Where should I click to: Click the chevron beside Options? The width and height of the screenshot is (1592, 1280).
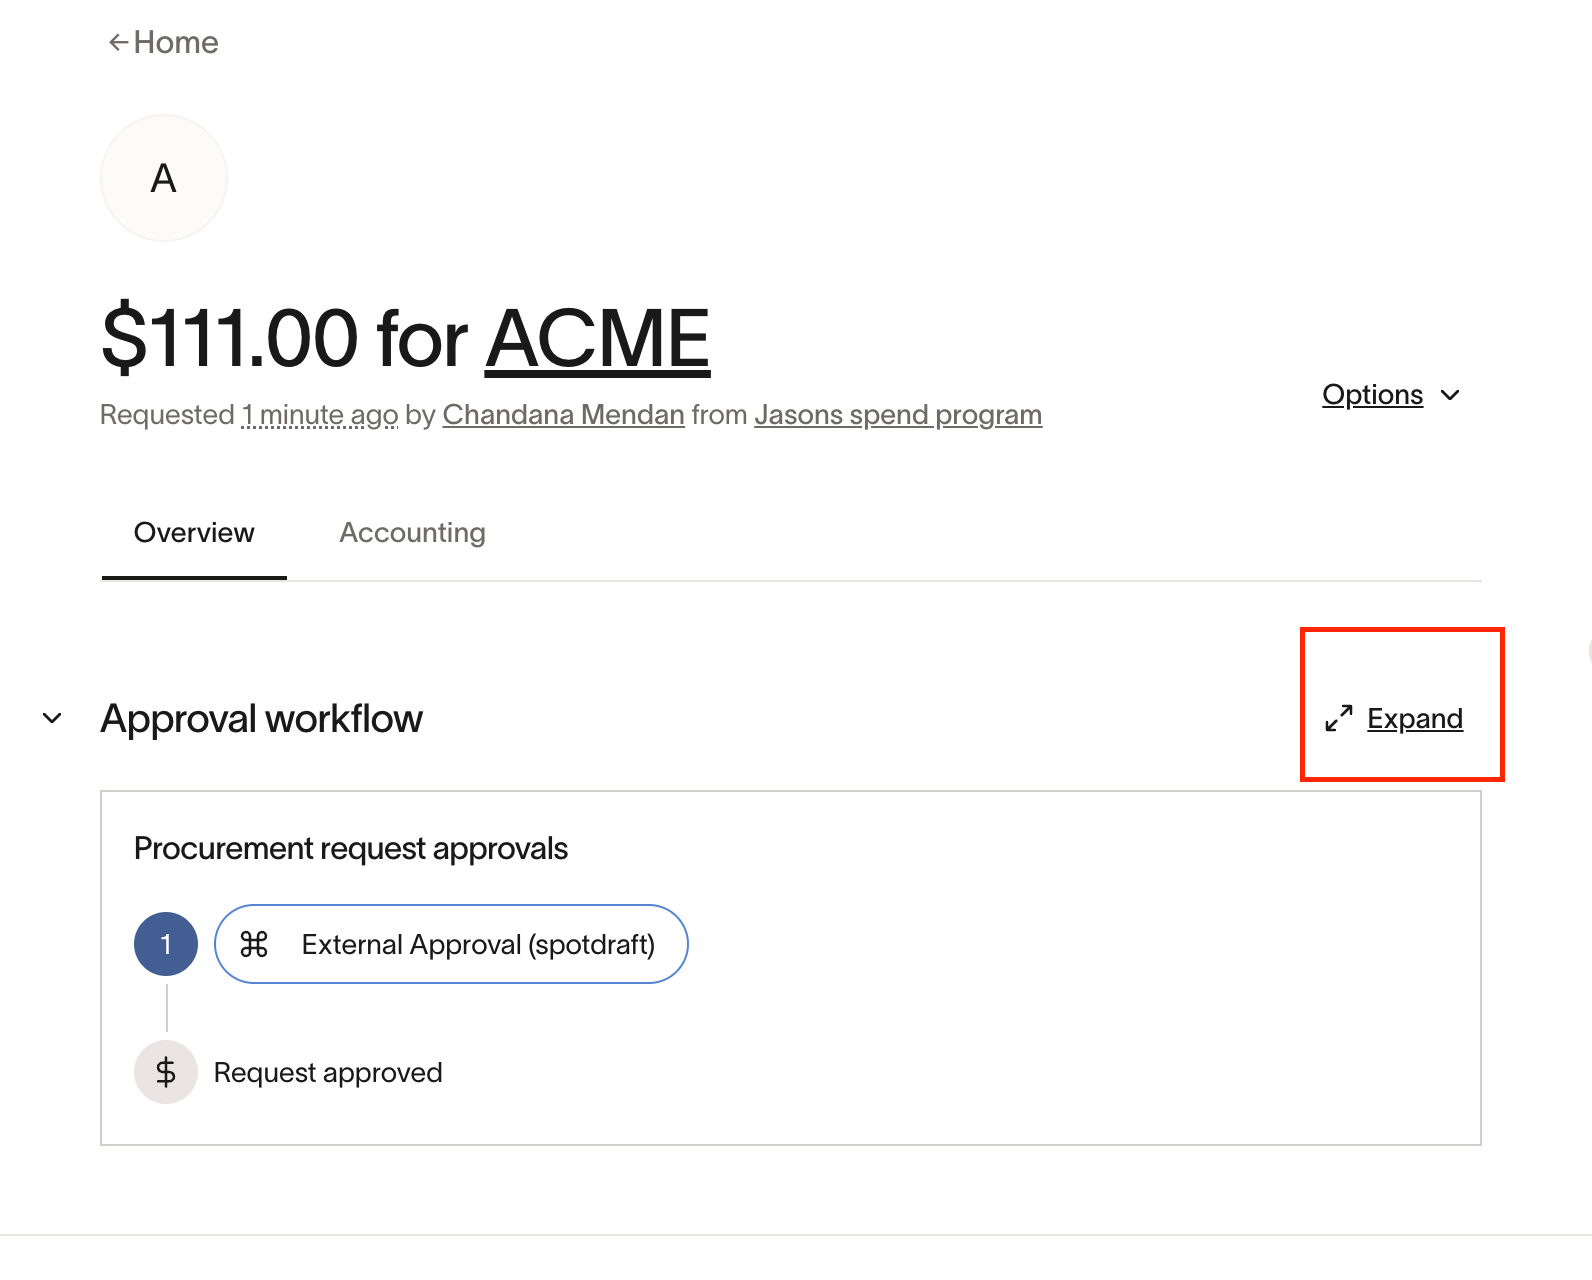tap(1450, 395)
